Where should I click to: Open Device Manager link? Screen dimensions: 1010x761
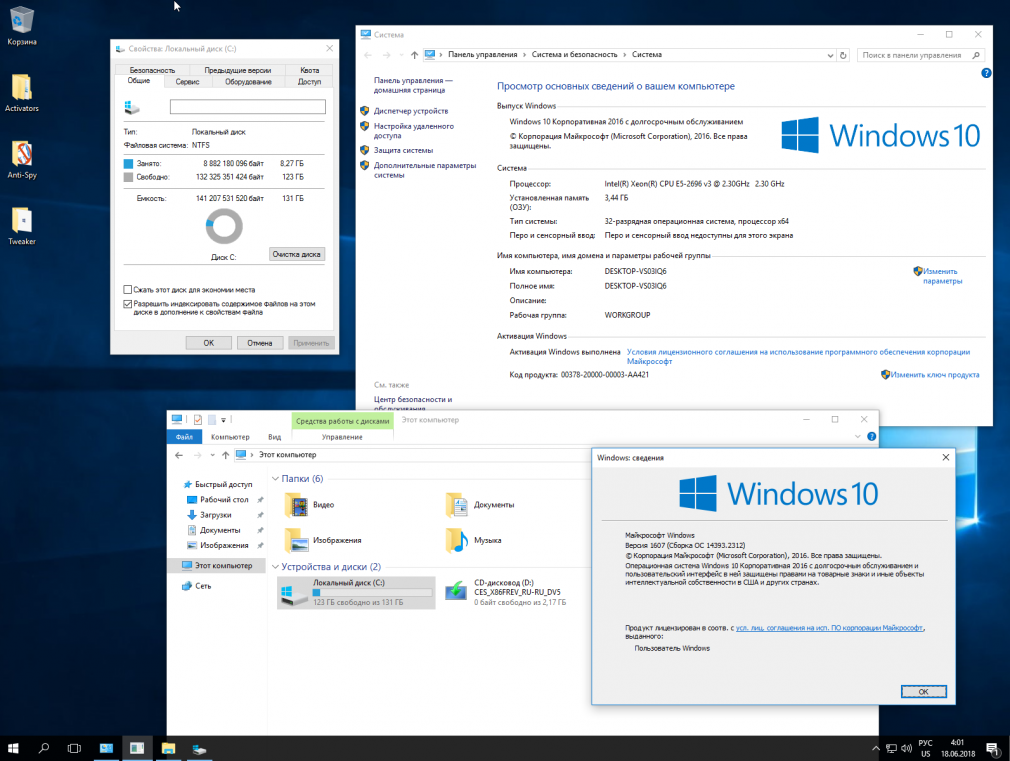click(x=411, y=111)
